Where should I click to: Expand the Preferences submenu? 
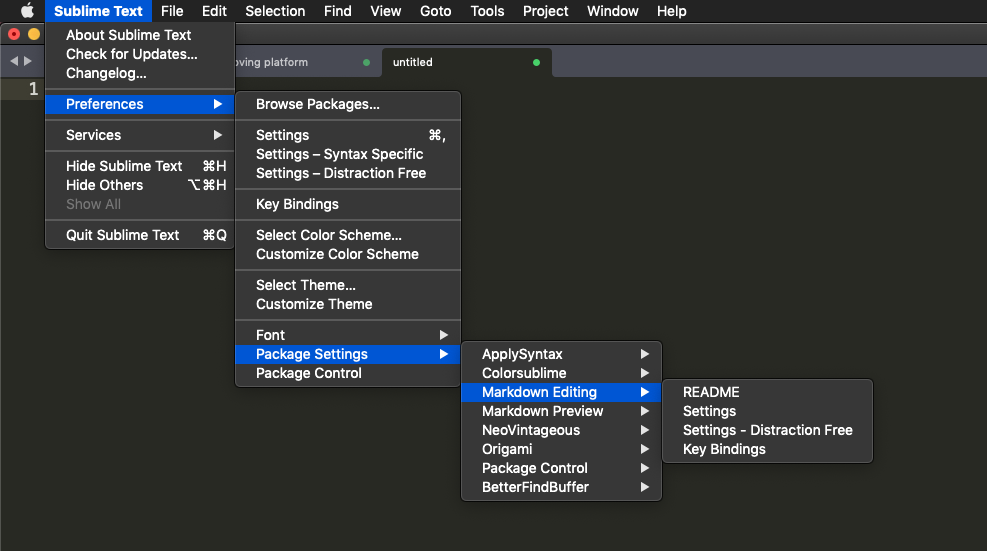(x=140, y=104)
